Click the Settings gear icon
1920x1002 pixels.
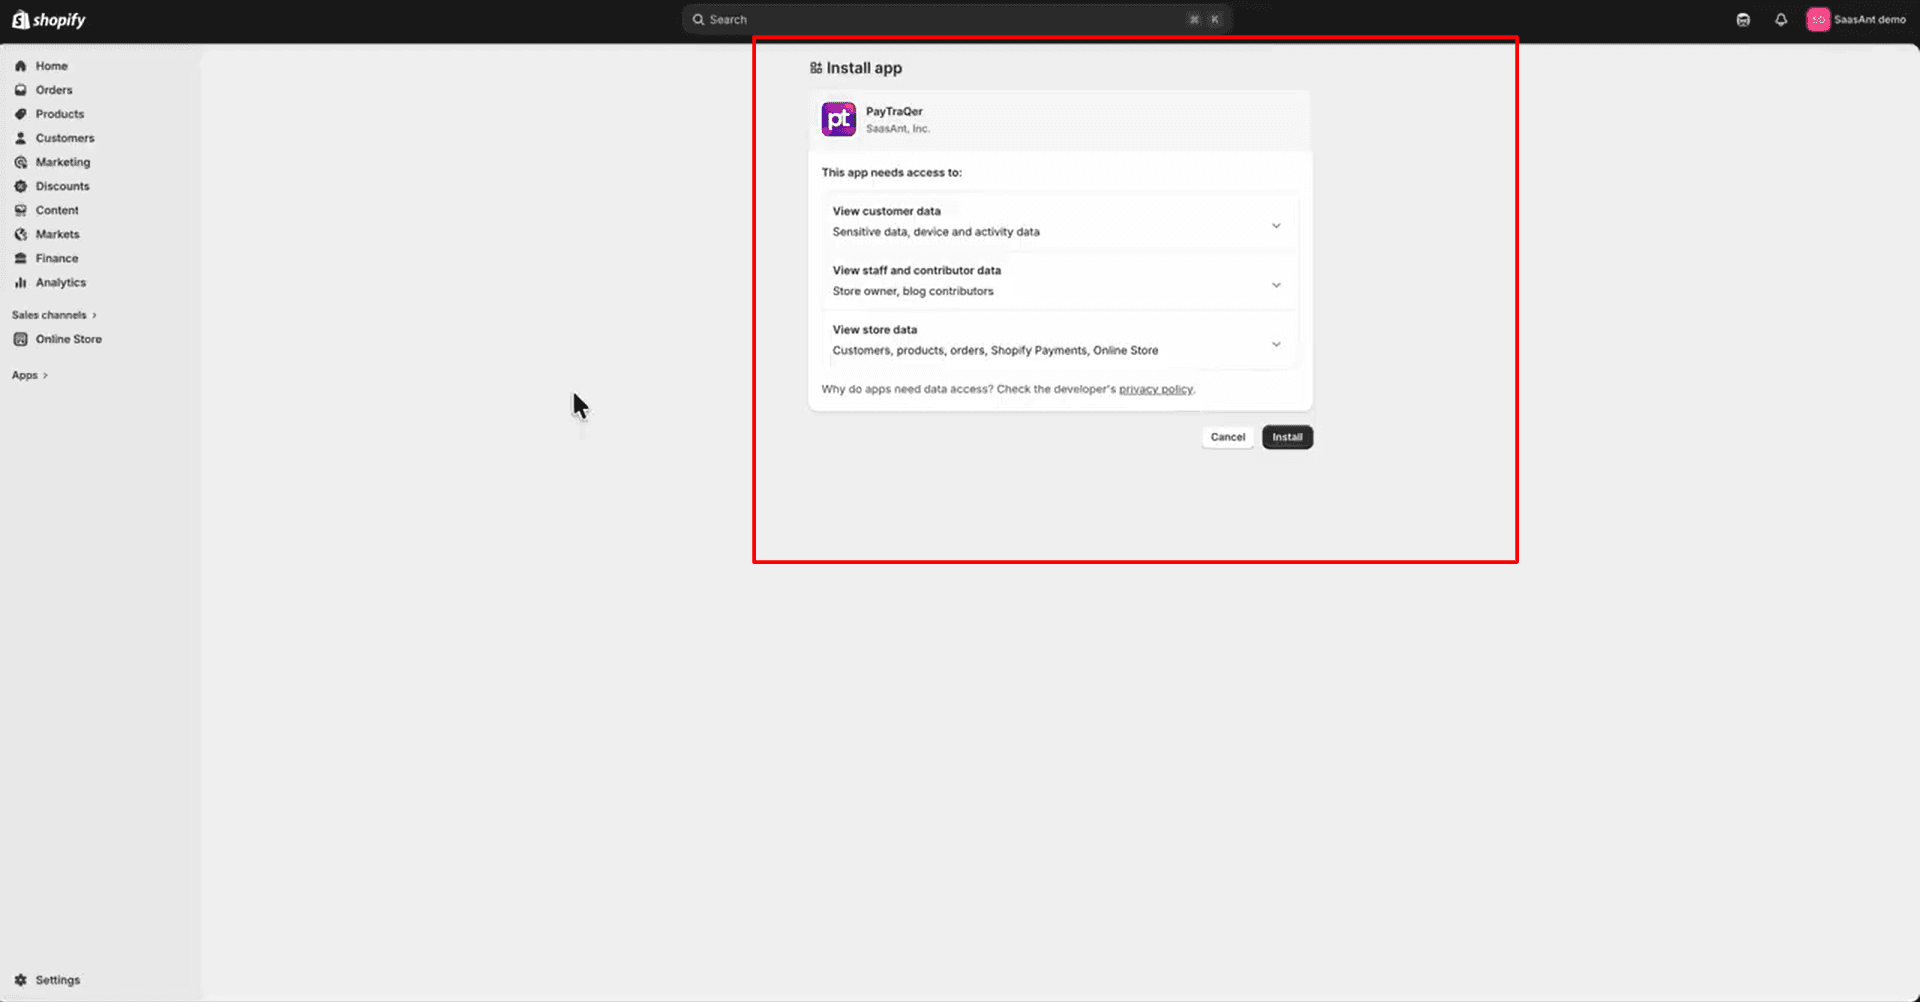[20, 980]
